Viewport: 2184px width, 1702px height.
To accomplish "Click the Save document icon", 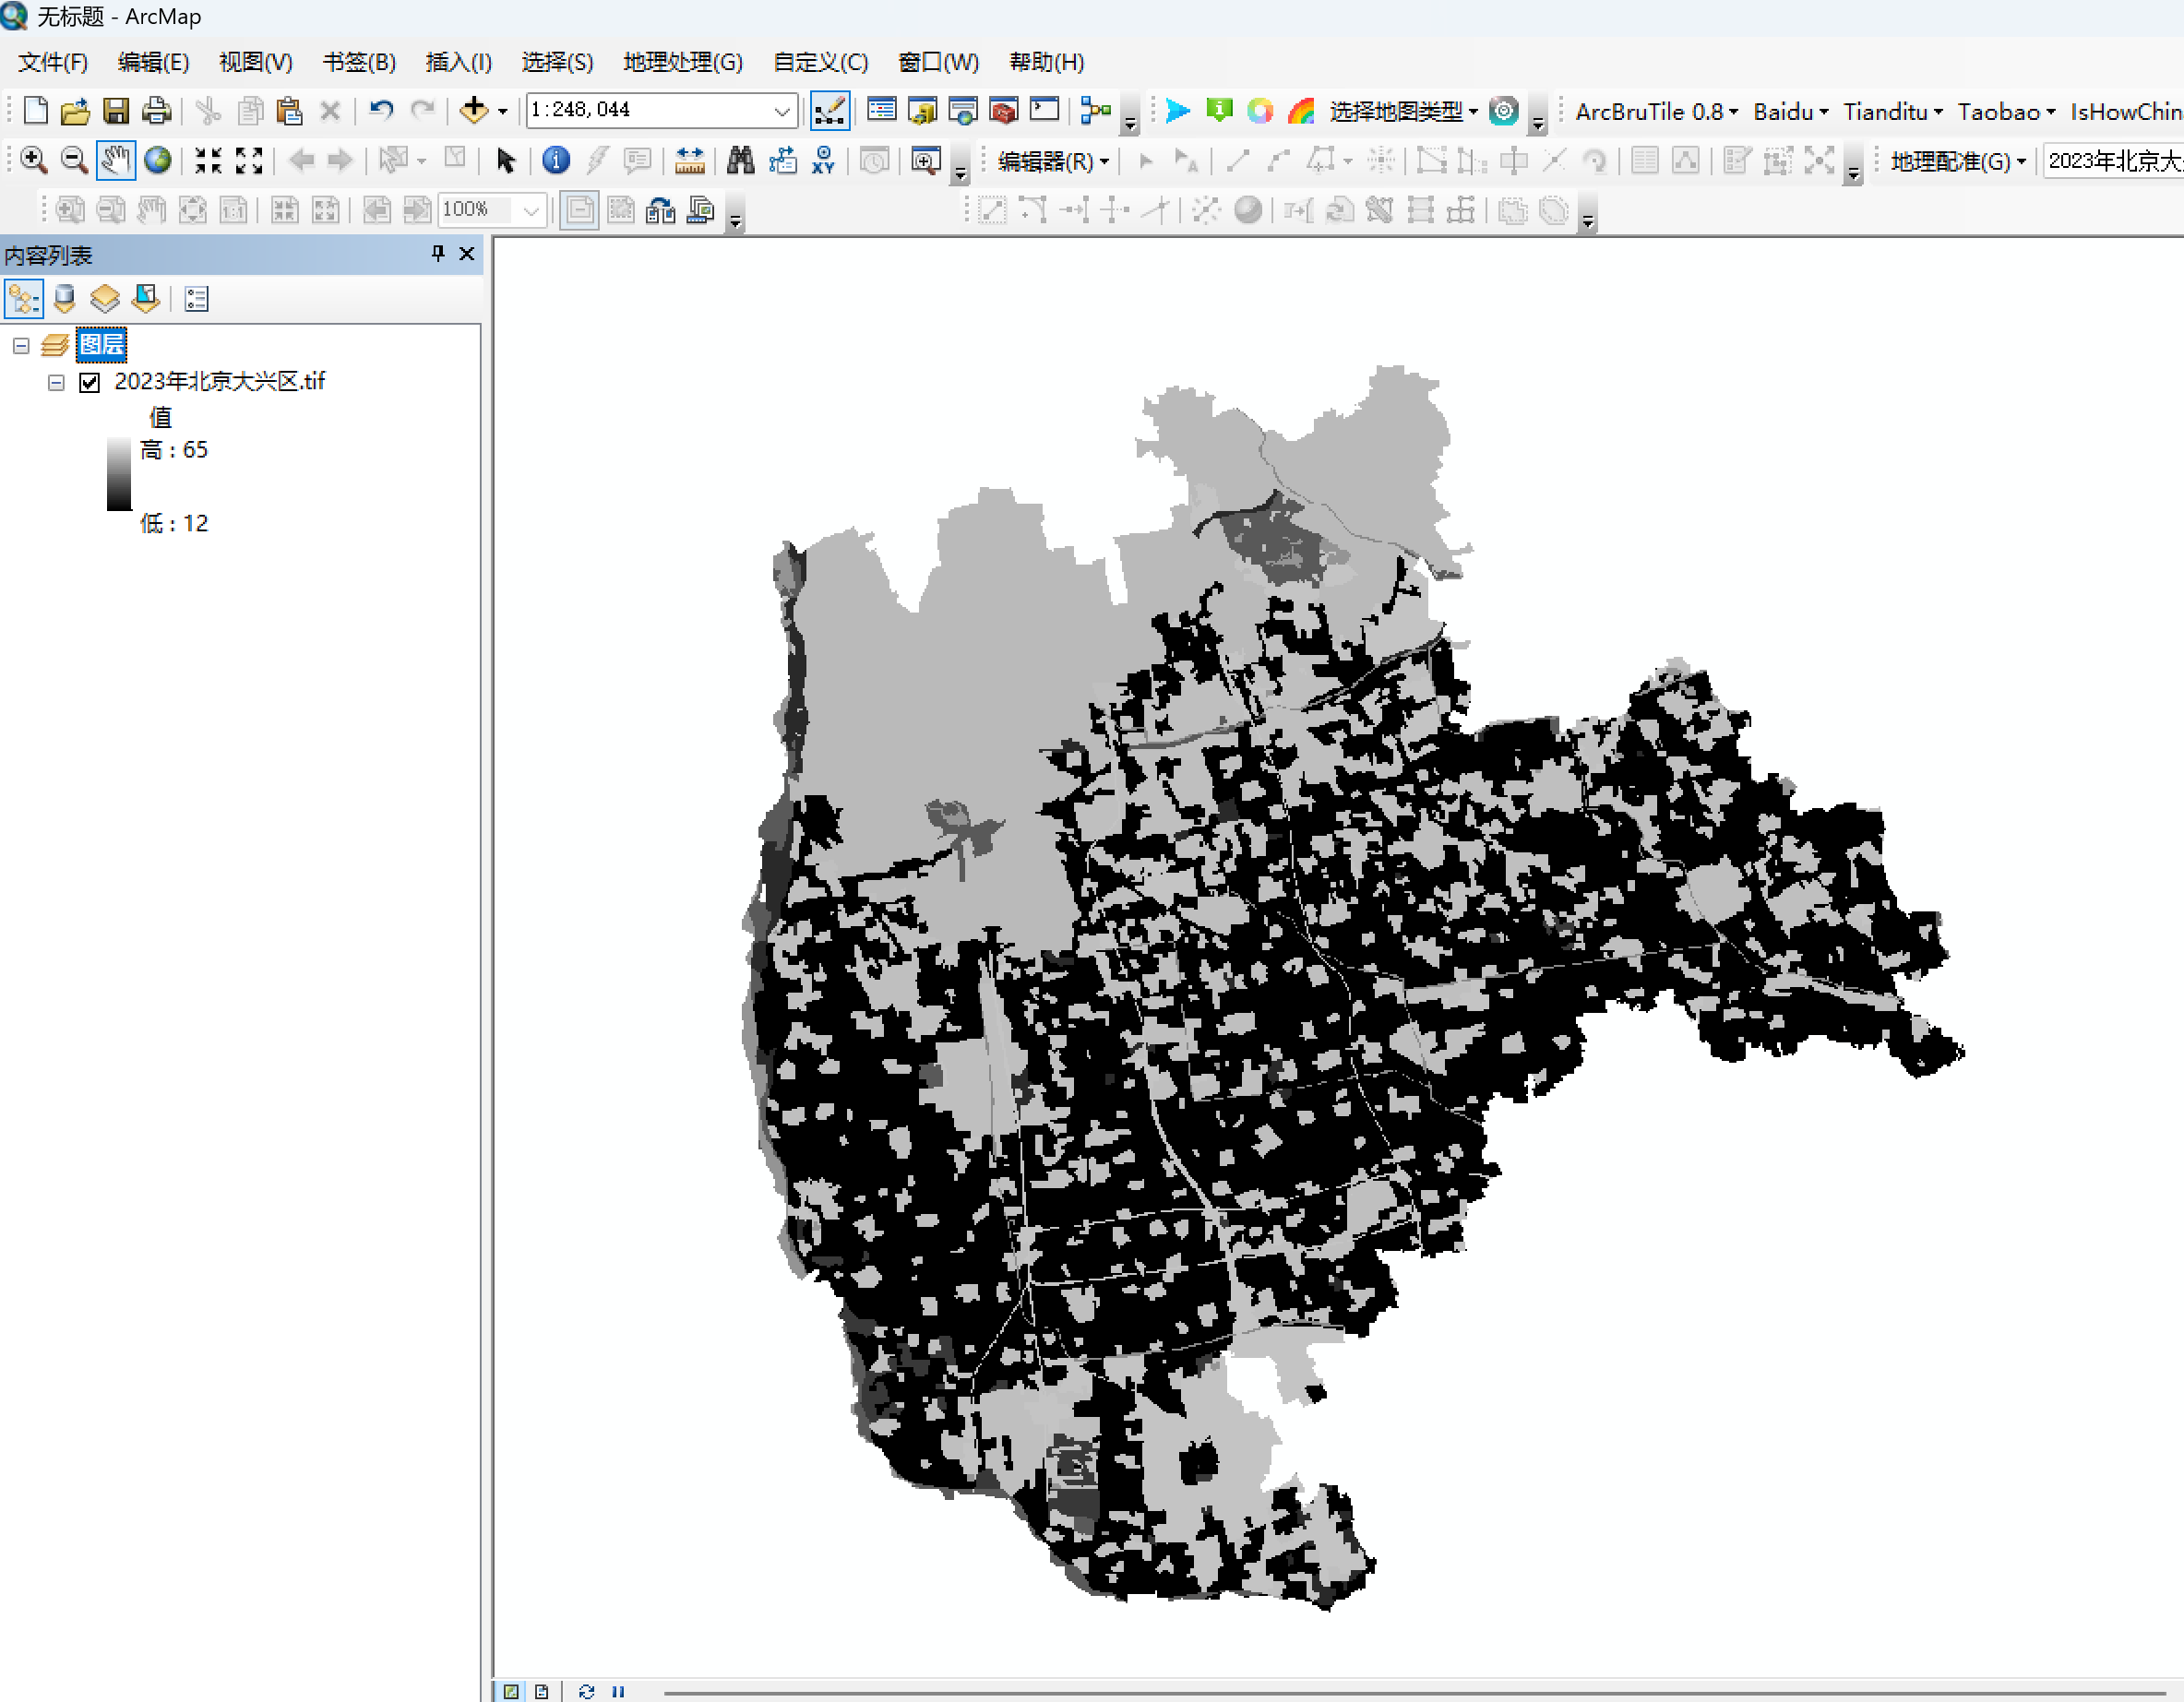I will [116, 110].
